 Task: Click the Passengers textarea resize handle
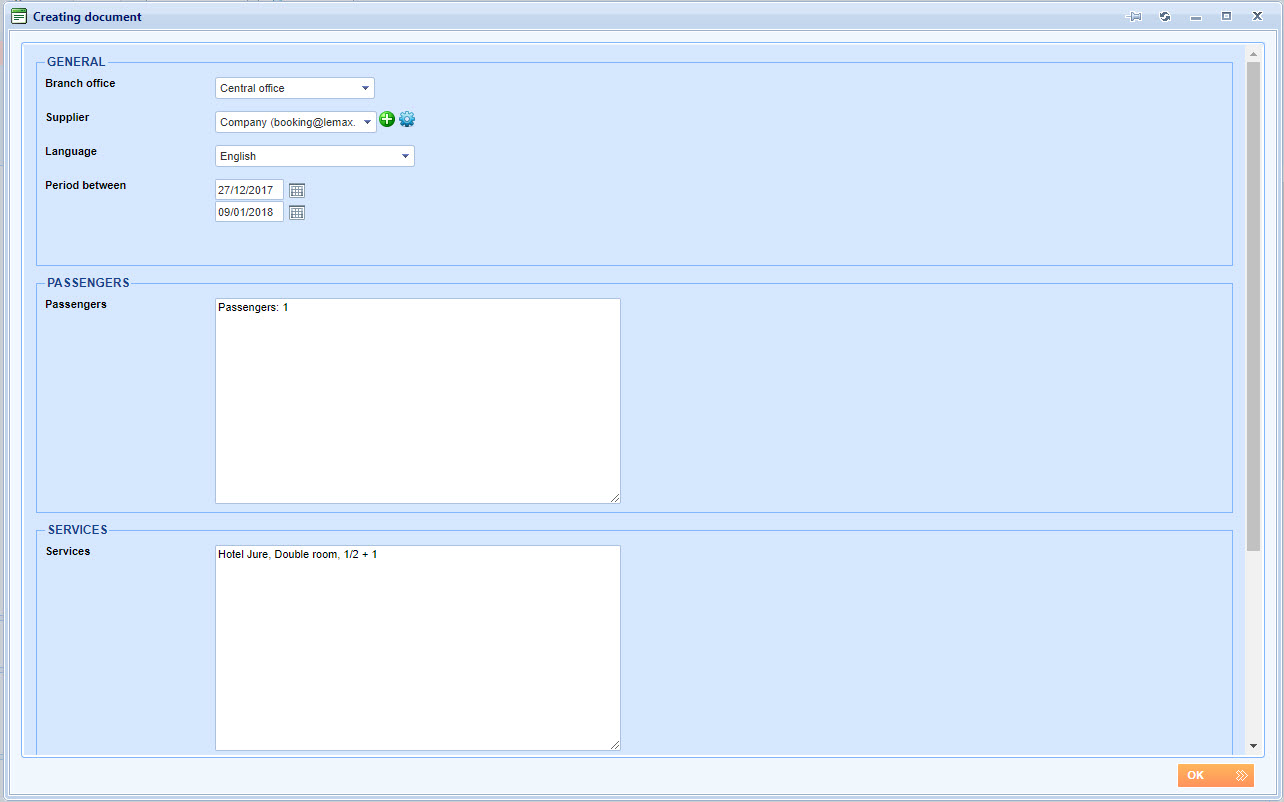point(615,498)
